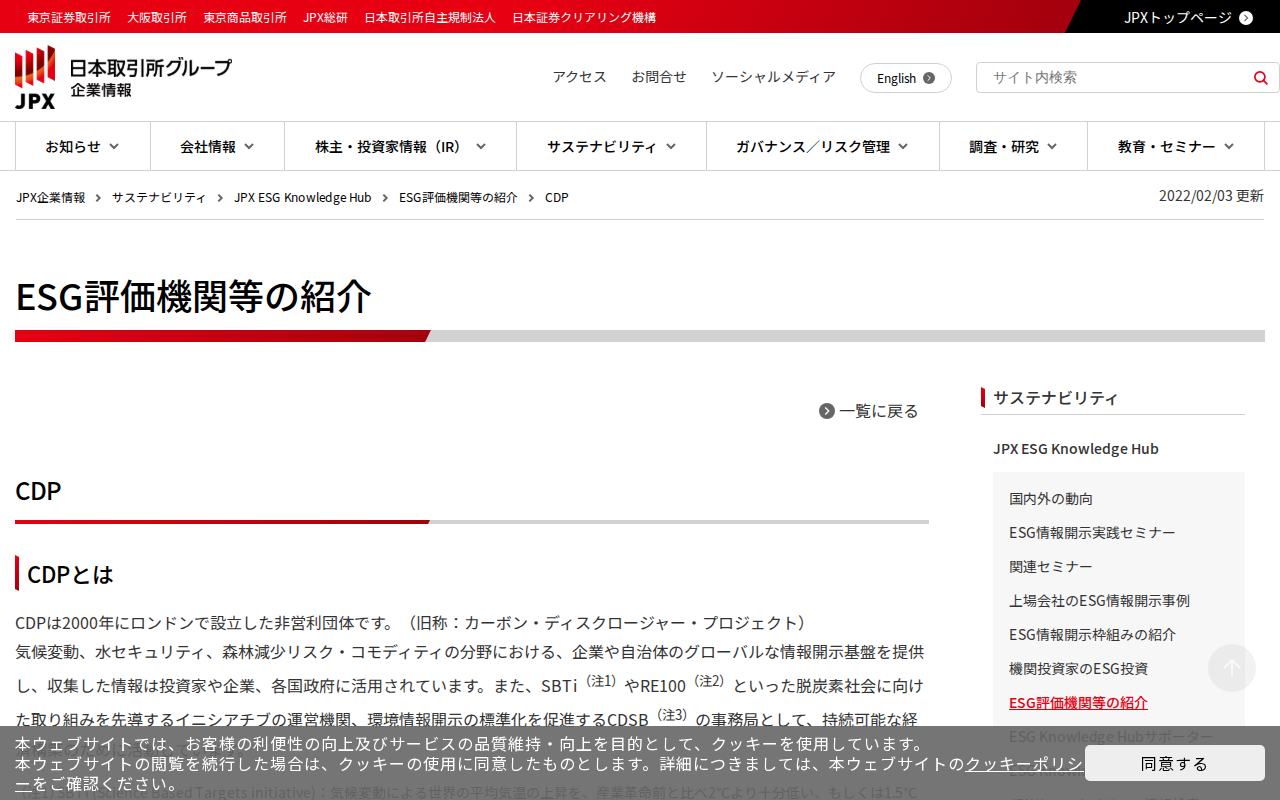Open 国内外の動向 in sidebar
The image size is (1280, 800).
(1051, 498)
